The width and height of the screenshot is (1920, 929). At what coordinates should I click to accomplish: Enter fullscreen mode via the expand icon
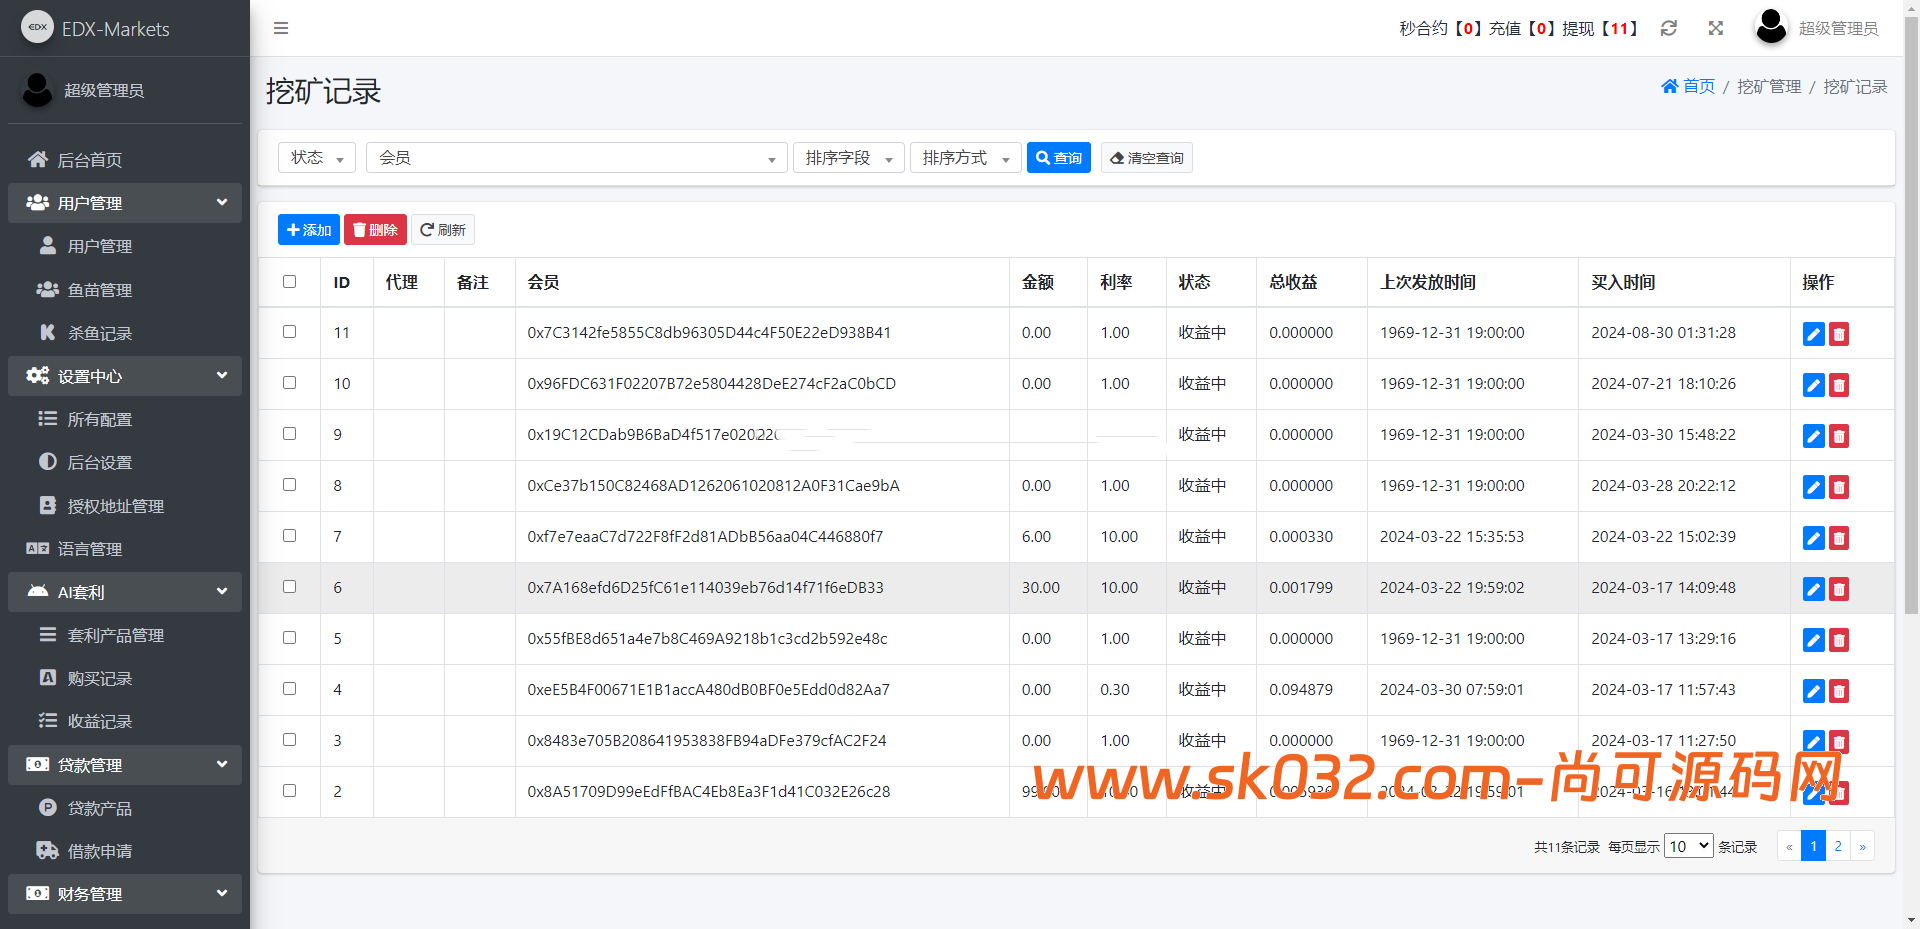(1715, 28)
